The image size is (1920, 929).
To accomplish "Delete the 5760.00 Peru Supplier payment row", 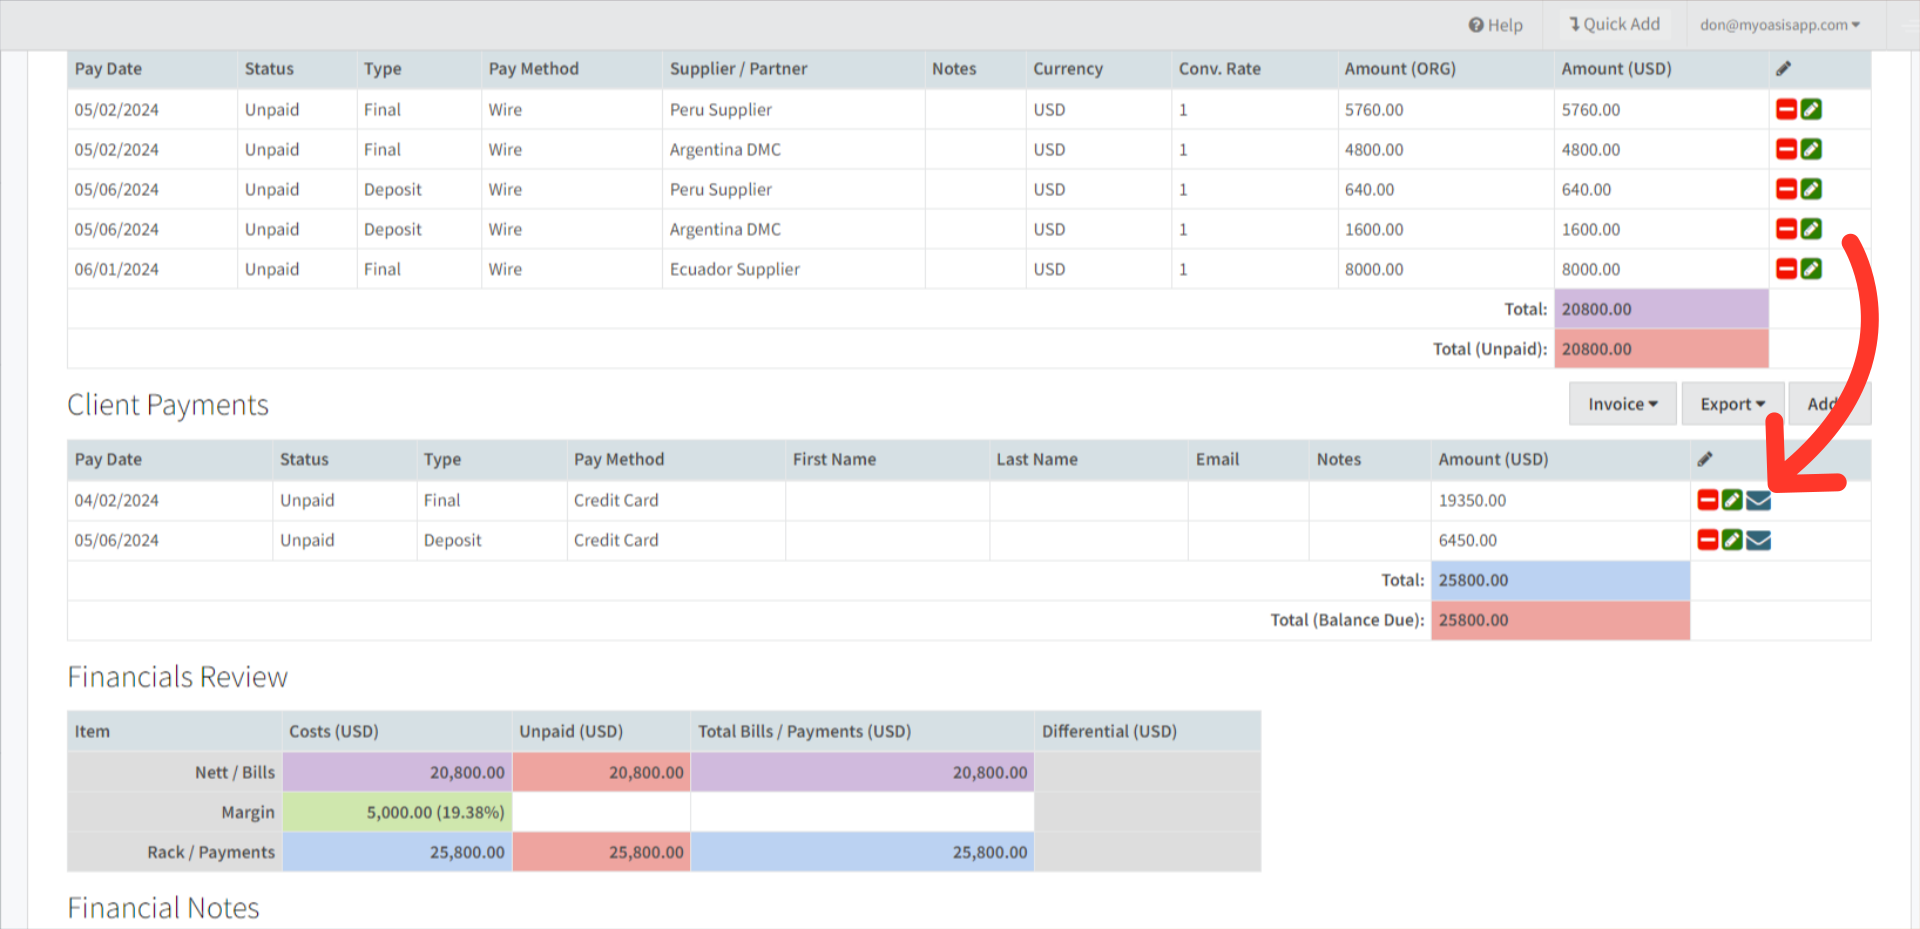I will [x=1786, y=109].
